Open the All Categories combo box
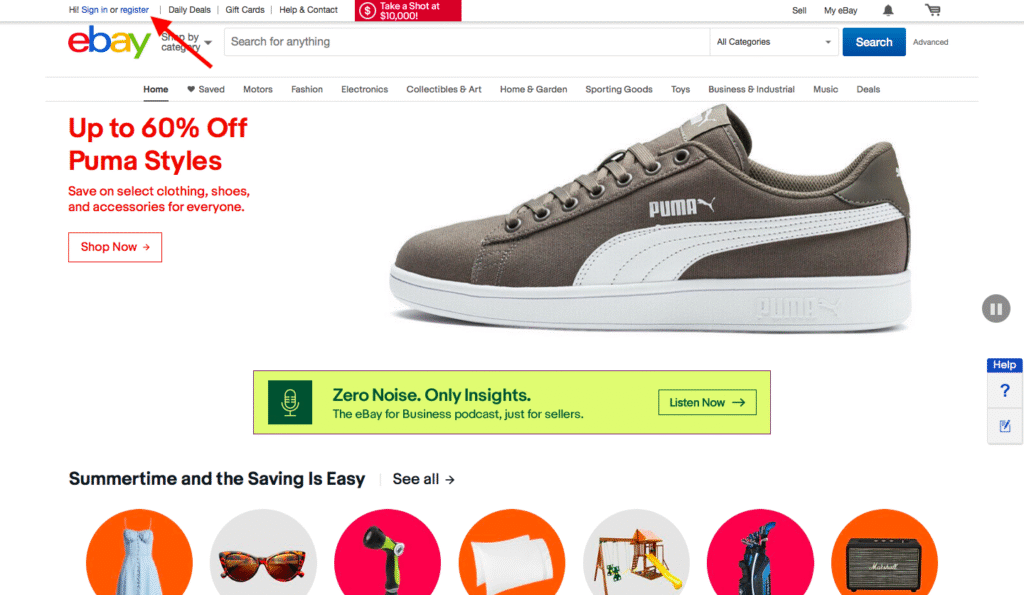The image size is (1024, 595). 774,42
